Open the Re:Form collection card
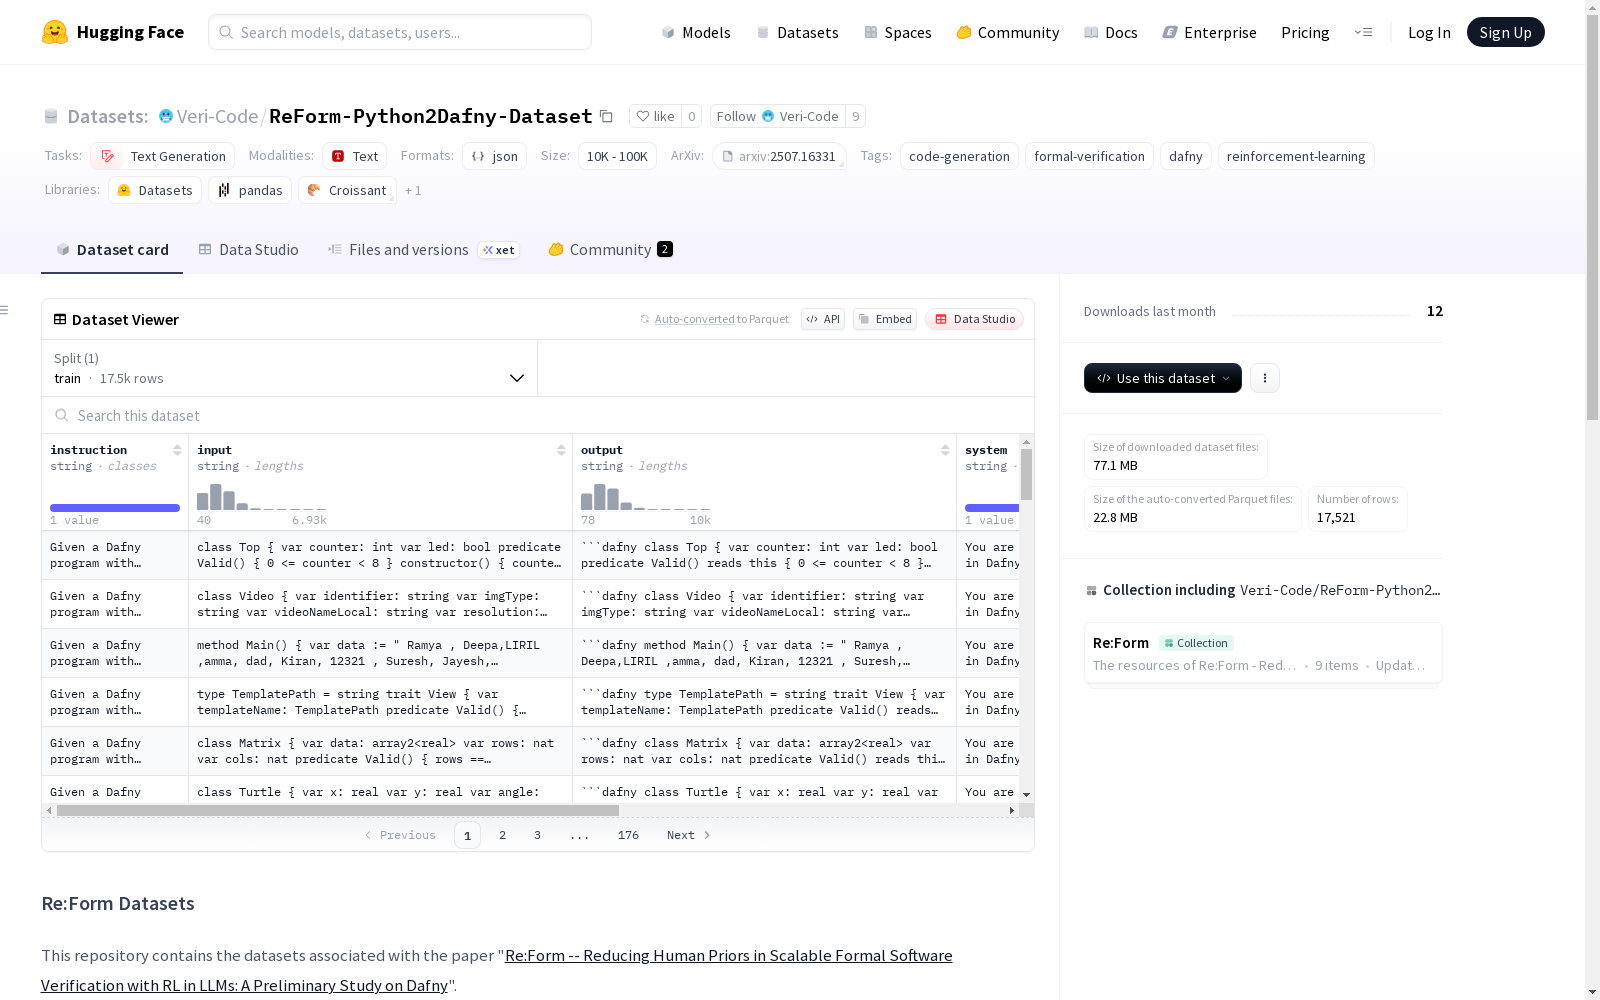Viewport: 1600px width, 1000px height. (1263, 653)
